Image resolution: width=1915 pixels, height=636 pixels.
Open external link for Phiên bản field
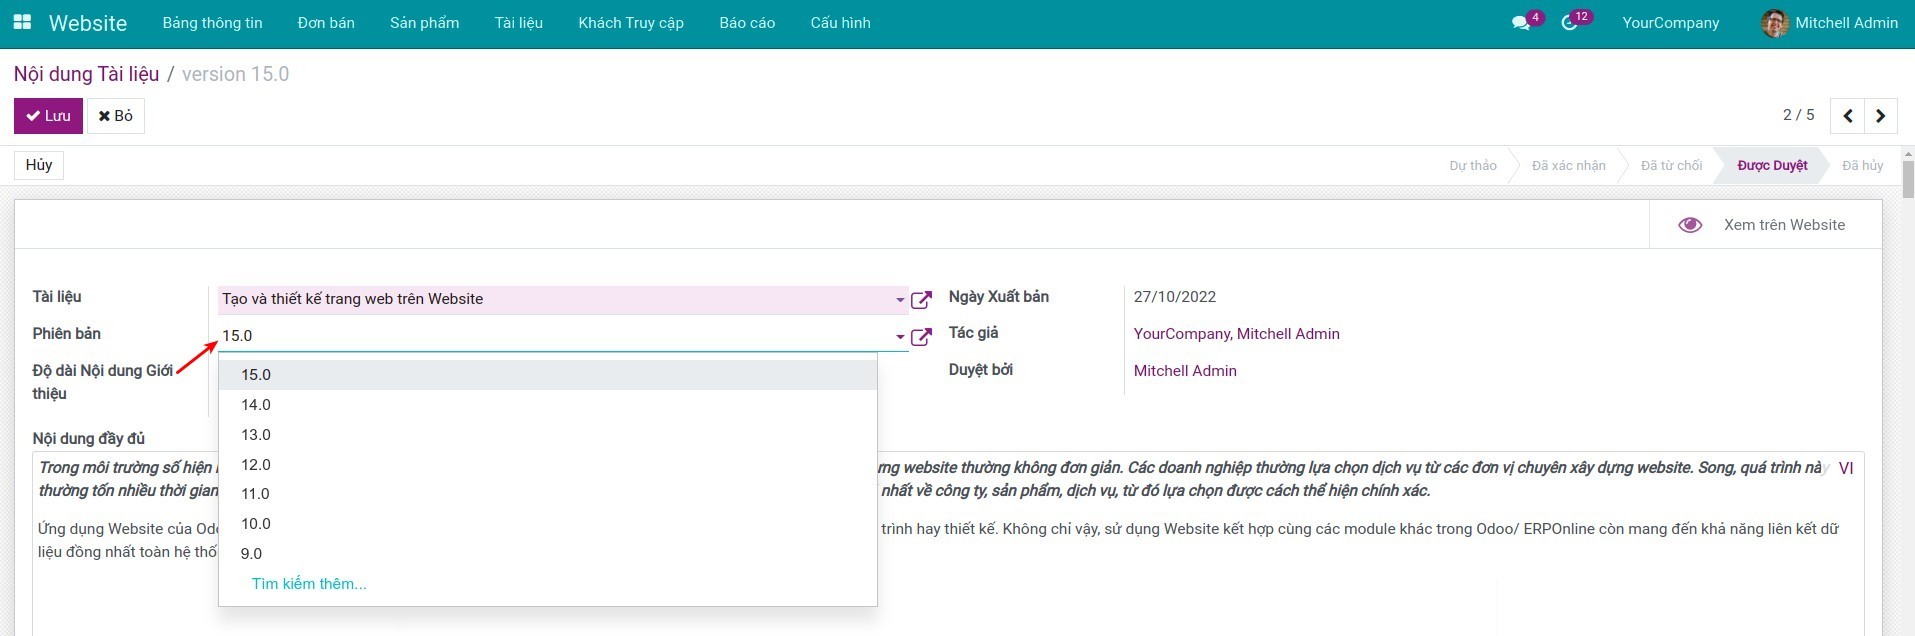[x=921, y=336]
